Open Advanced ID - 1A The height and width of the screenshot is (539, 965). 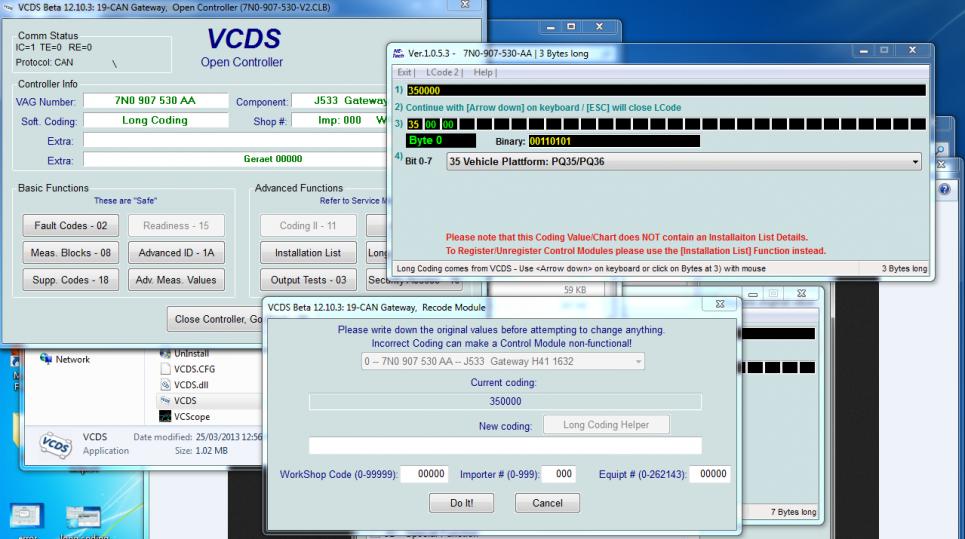coord(176,253)
